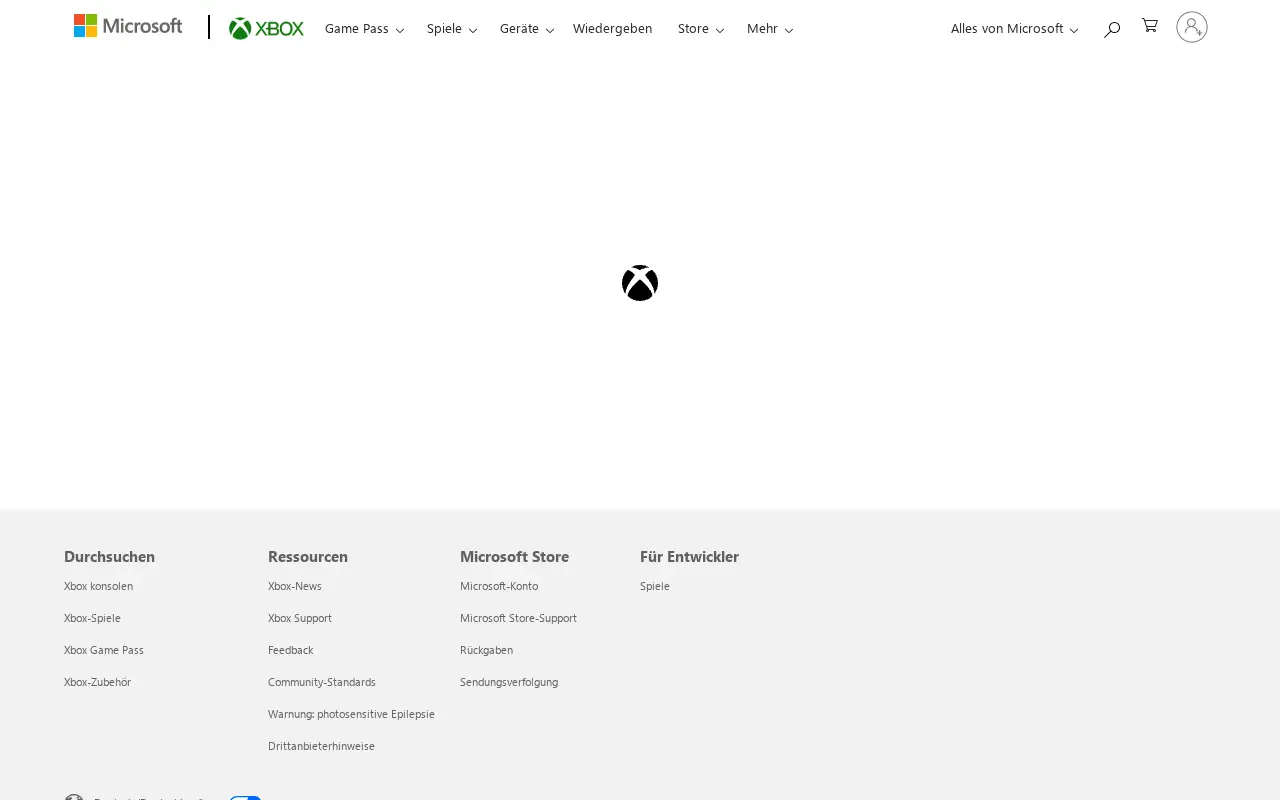Expand the Spiele dropdown menu

pyautogui.click(x=452, y=29)
